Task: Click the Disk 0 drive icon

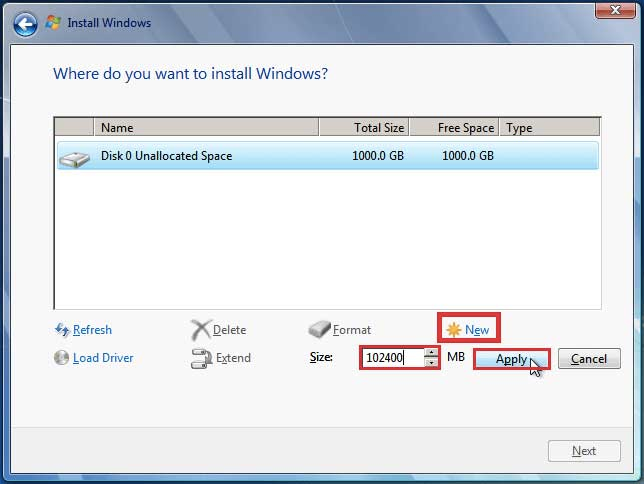Action: (74, 159)
